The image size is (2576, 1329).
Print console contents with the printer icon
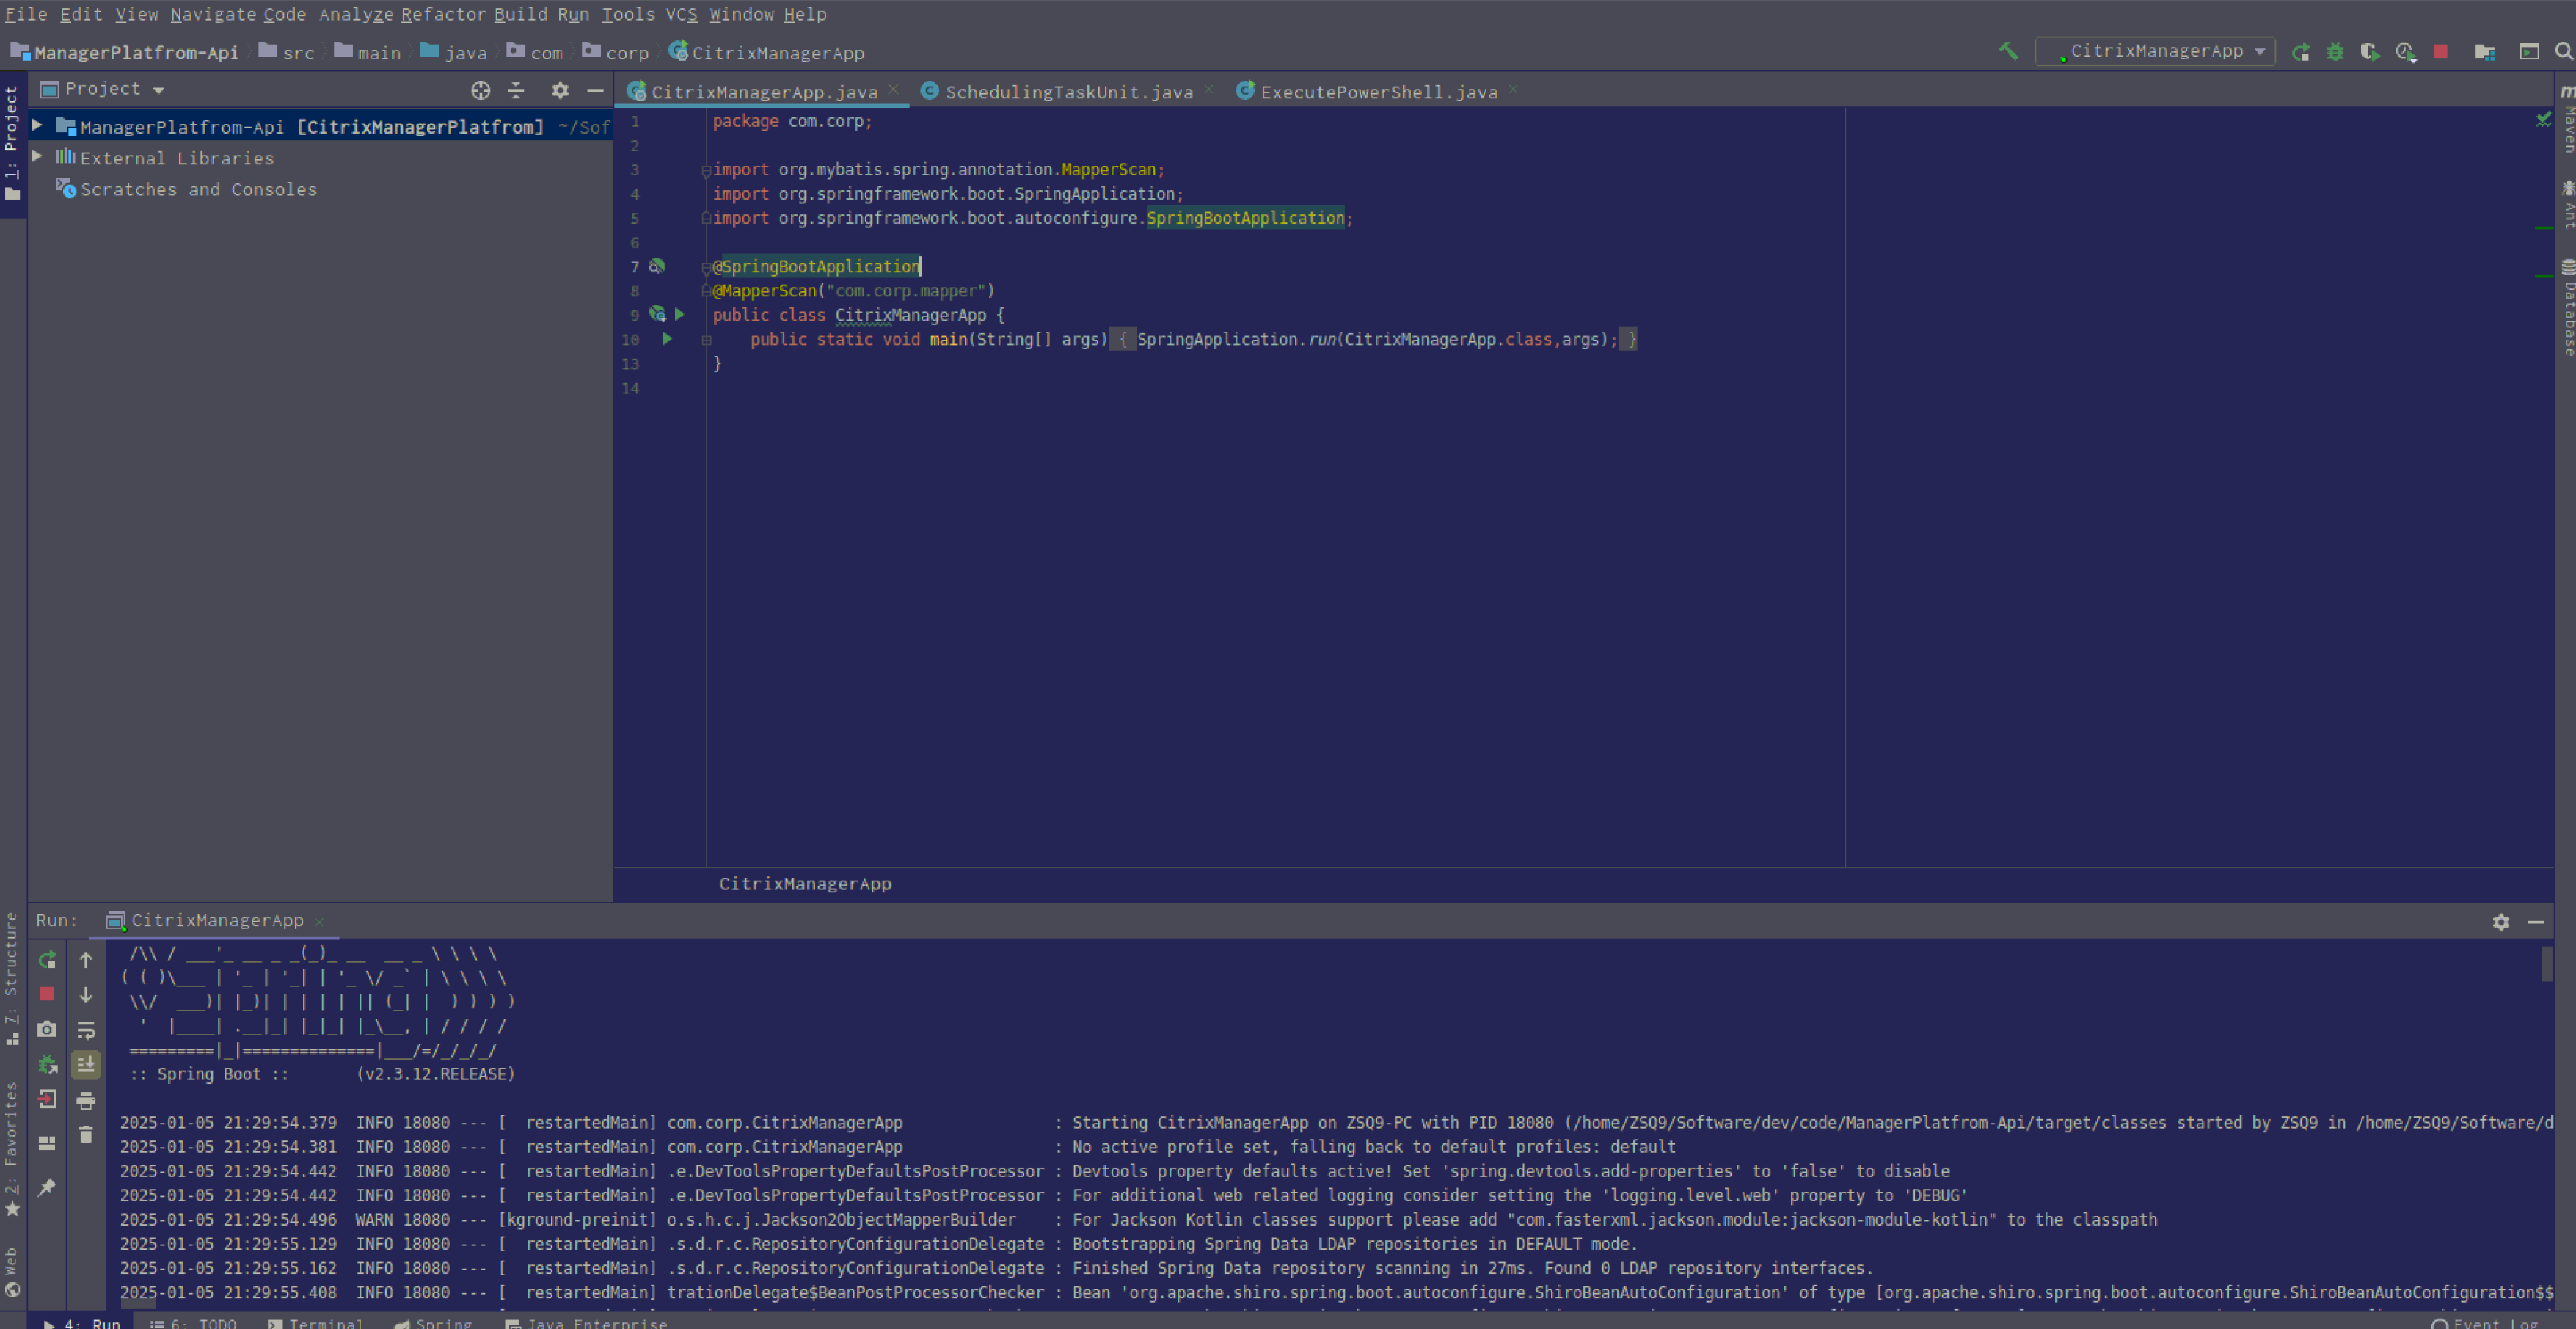87,1101
